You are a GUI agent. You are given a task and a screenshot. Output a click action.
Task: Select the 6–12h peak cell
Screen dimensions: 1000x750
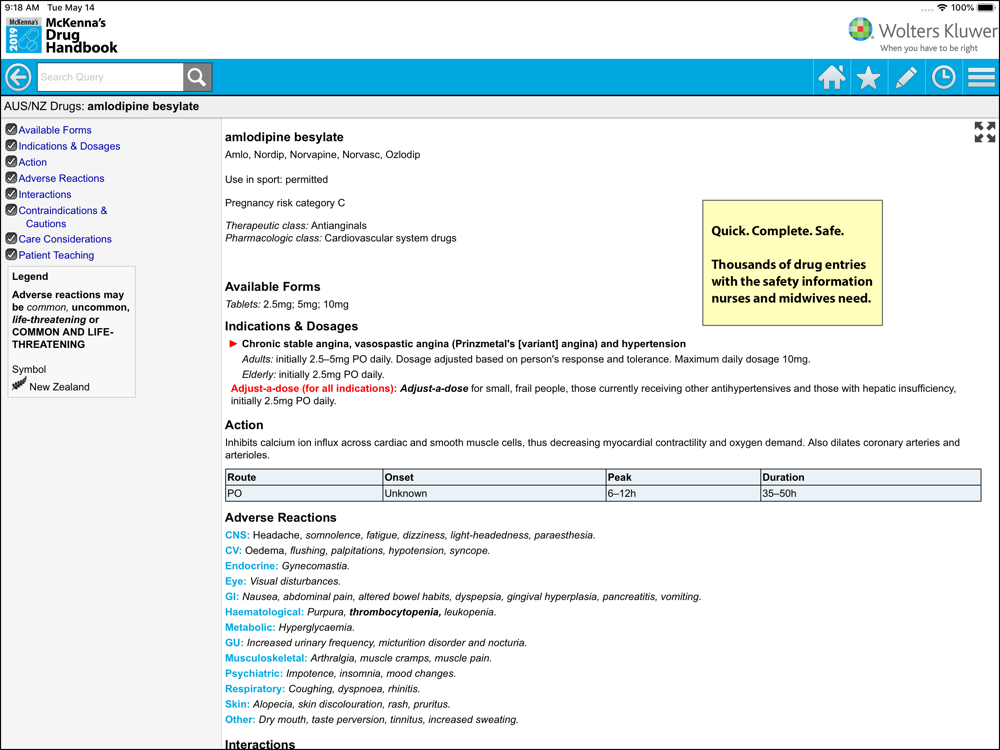pos(683,493)
